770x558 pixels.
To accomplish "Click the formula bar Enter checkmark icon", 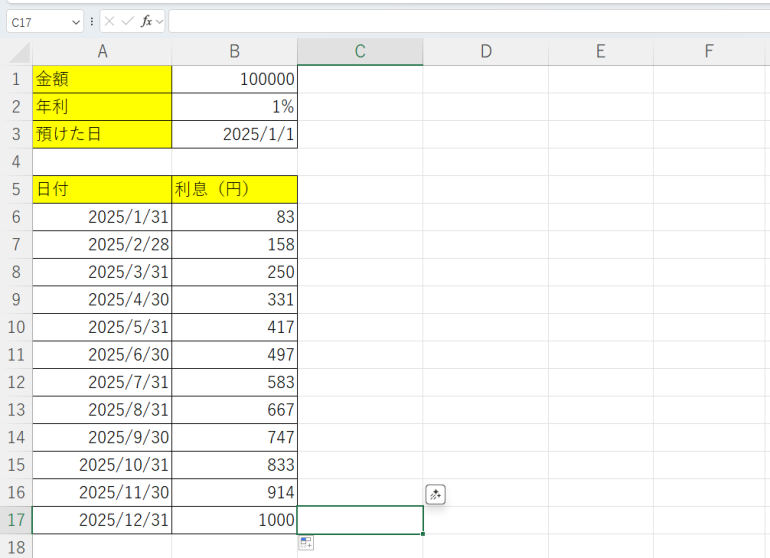I will [127, 21].
